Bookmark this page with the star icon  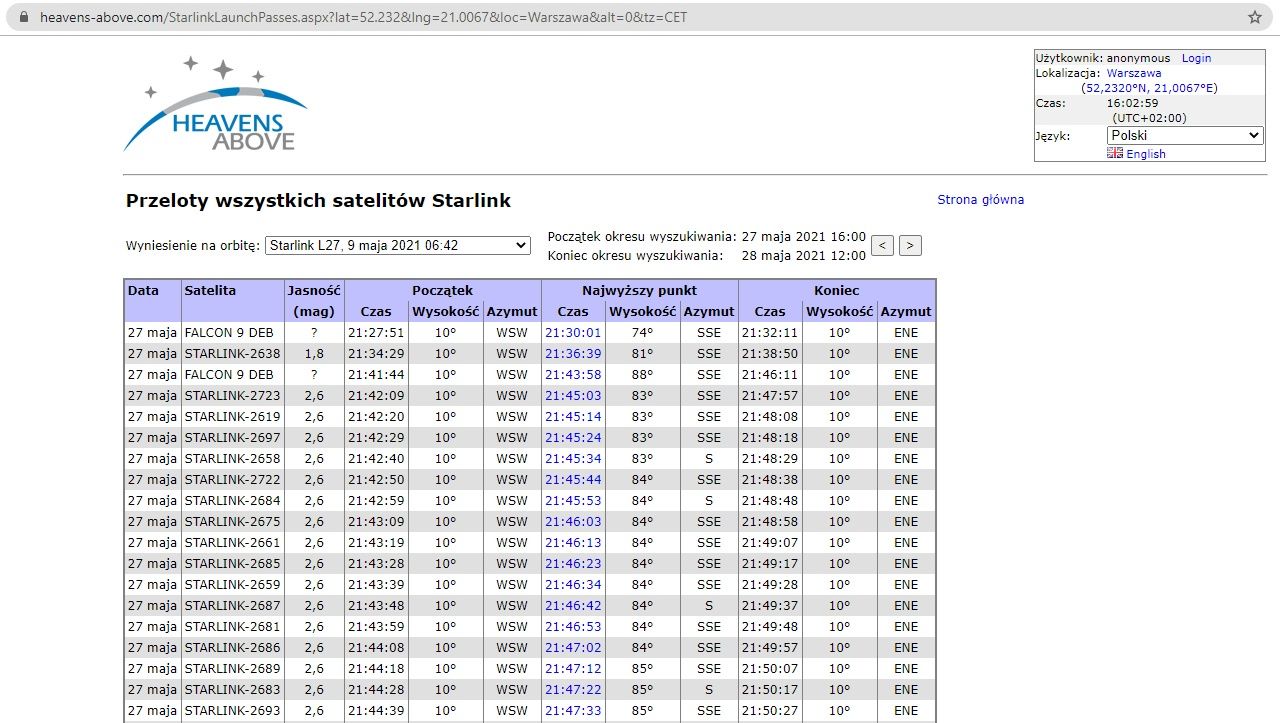[x=1255, y=17]
